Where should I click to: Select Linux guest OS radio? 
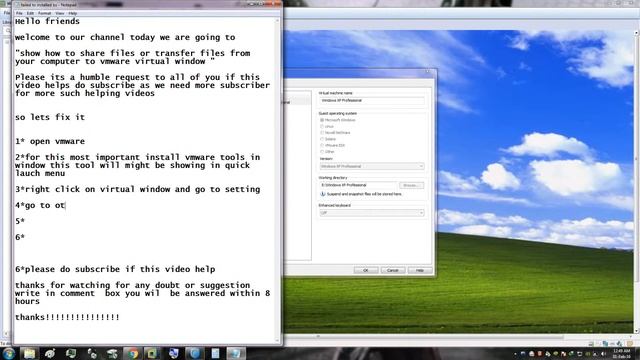[322, 127]
